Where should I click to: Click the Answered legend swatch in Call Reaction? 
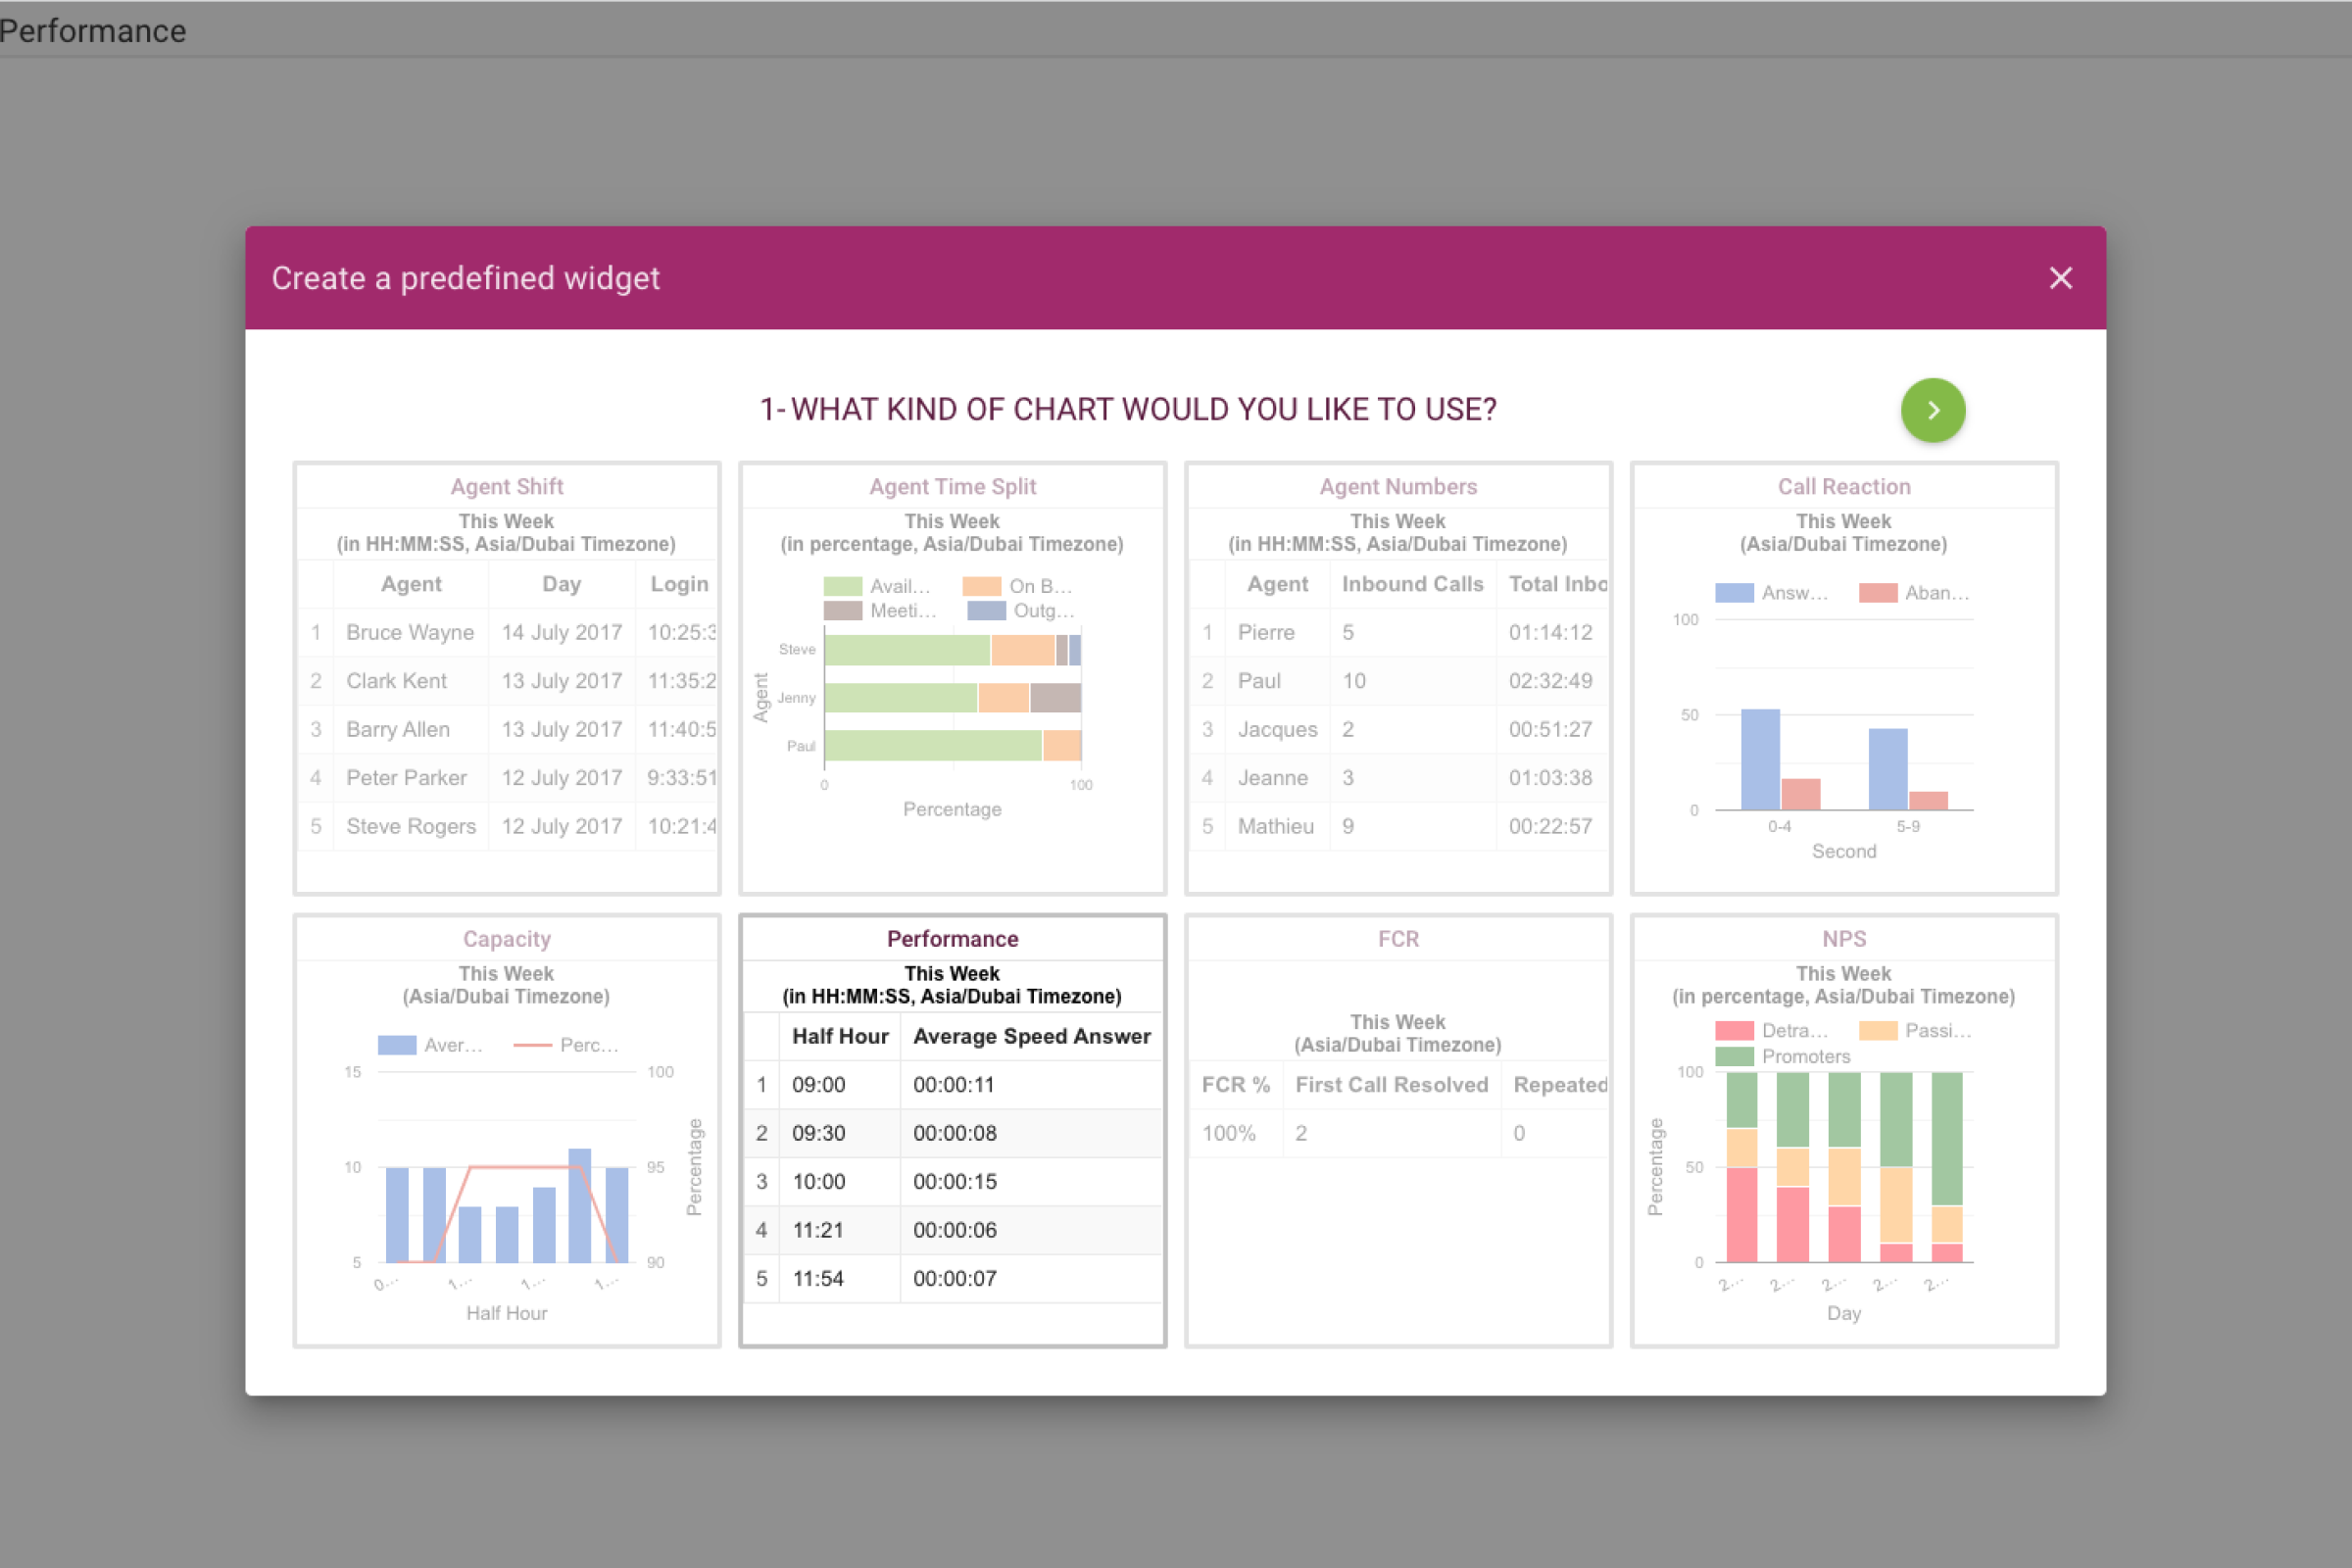point(1734,593)
